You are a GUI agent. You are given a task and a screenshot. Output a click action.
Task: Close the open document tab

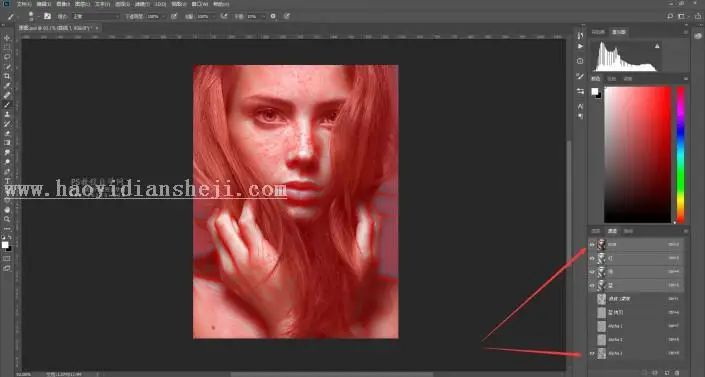point(97,28)
